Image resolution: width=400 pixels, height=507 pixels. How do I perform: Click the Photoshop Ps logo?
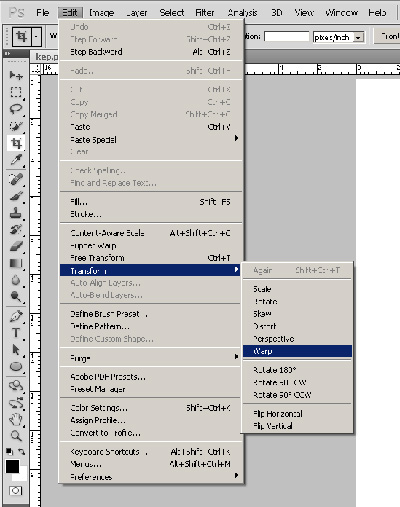click(17, 13)
